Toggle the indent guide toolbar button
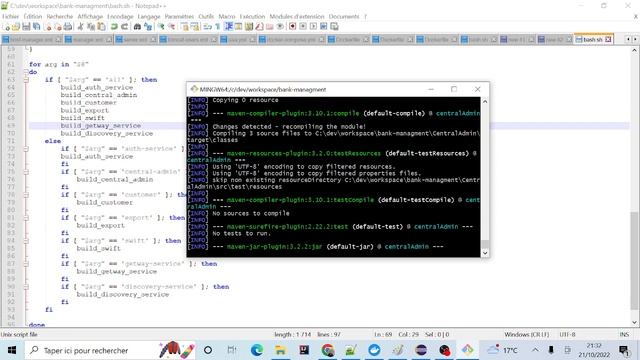 pos(229,27)
